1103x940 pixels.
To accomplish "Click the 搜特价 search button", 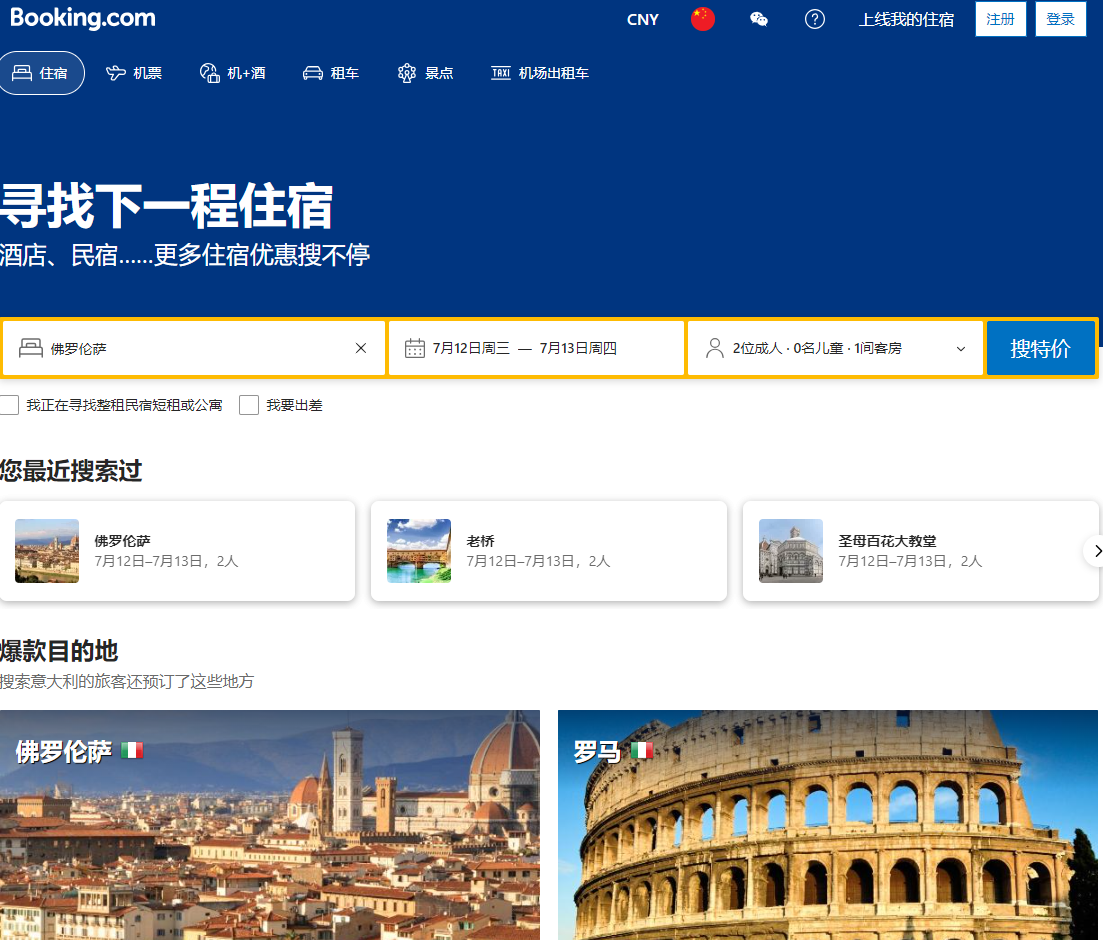I will point(1040,348).
